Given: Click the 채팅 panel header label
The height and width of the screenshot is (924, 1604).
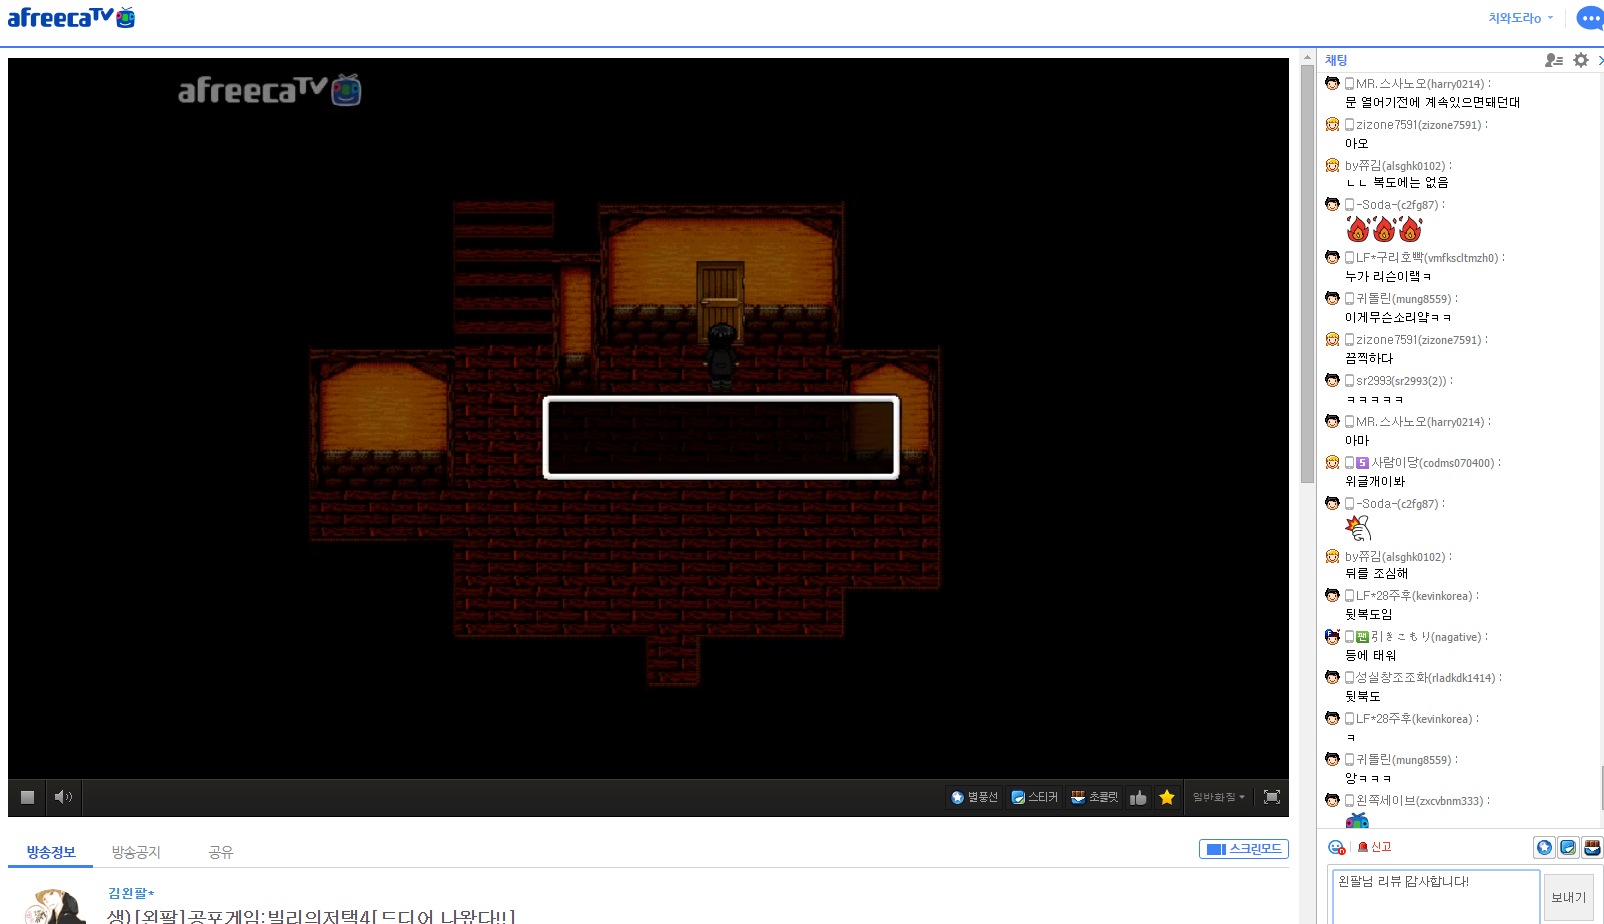Looking at the screenshot, I should point(1336,60).
